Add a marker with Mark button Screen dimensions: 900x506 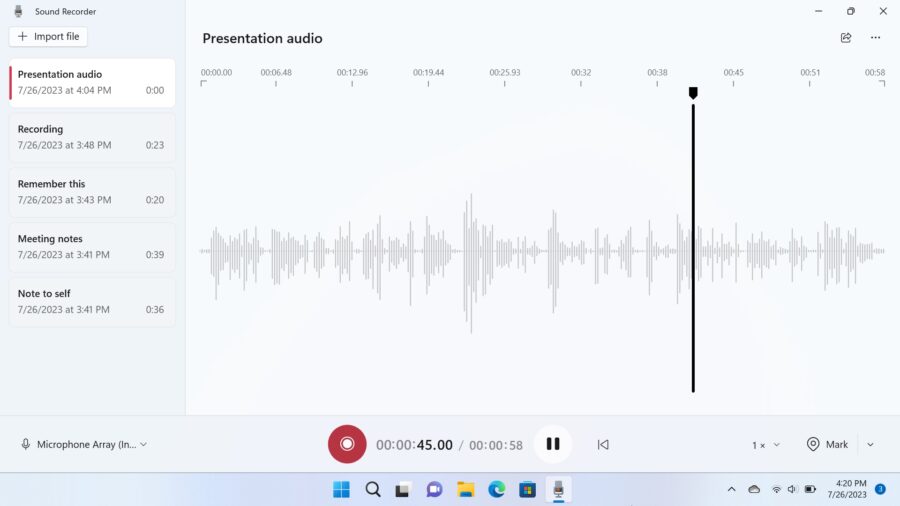point(827,445)
